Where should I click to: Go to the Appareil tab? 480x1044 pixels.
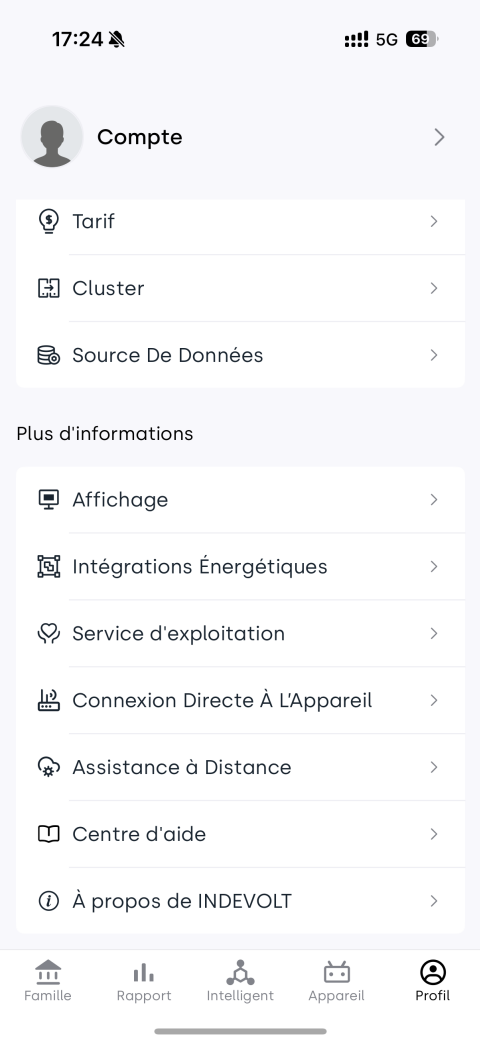(x=336, y=981)
